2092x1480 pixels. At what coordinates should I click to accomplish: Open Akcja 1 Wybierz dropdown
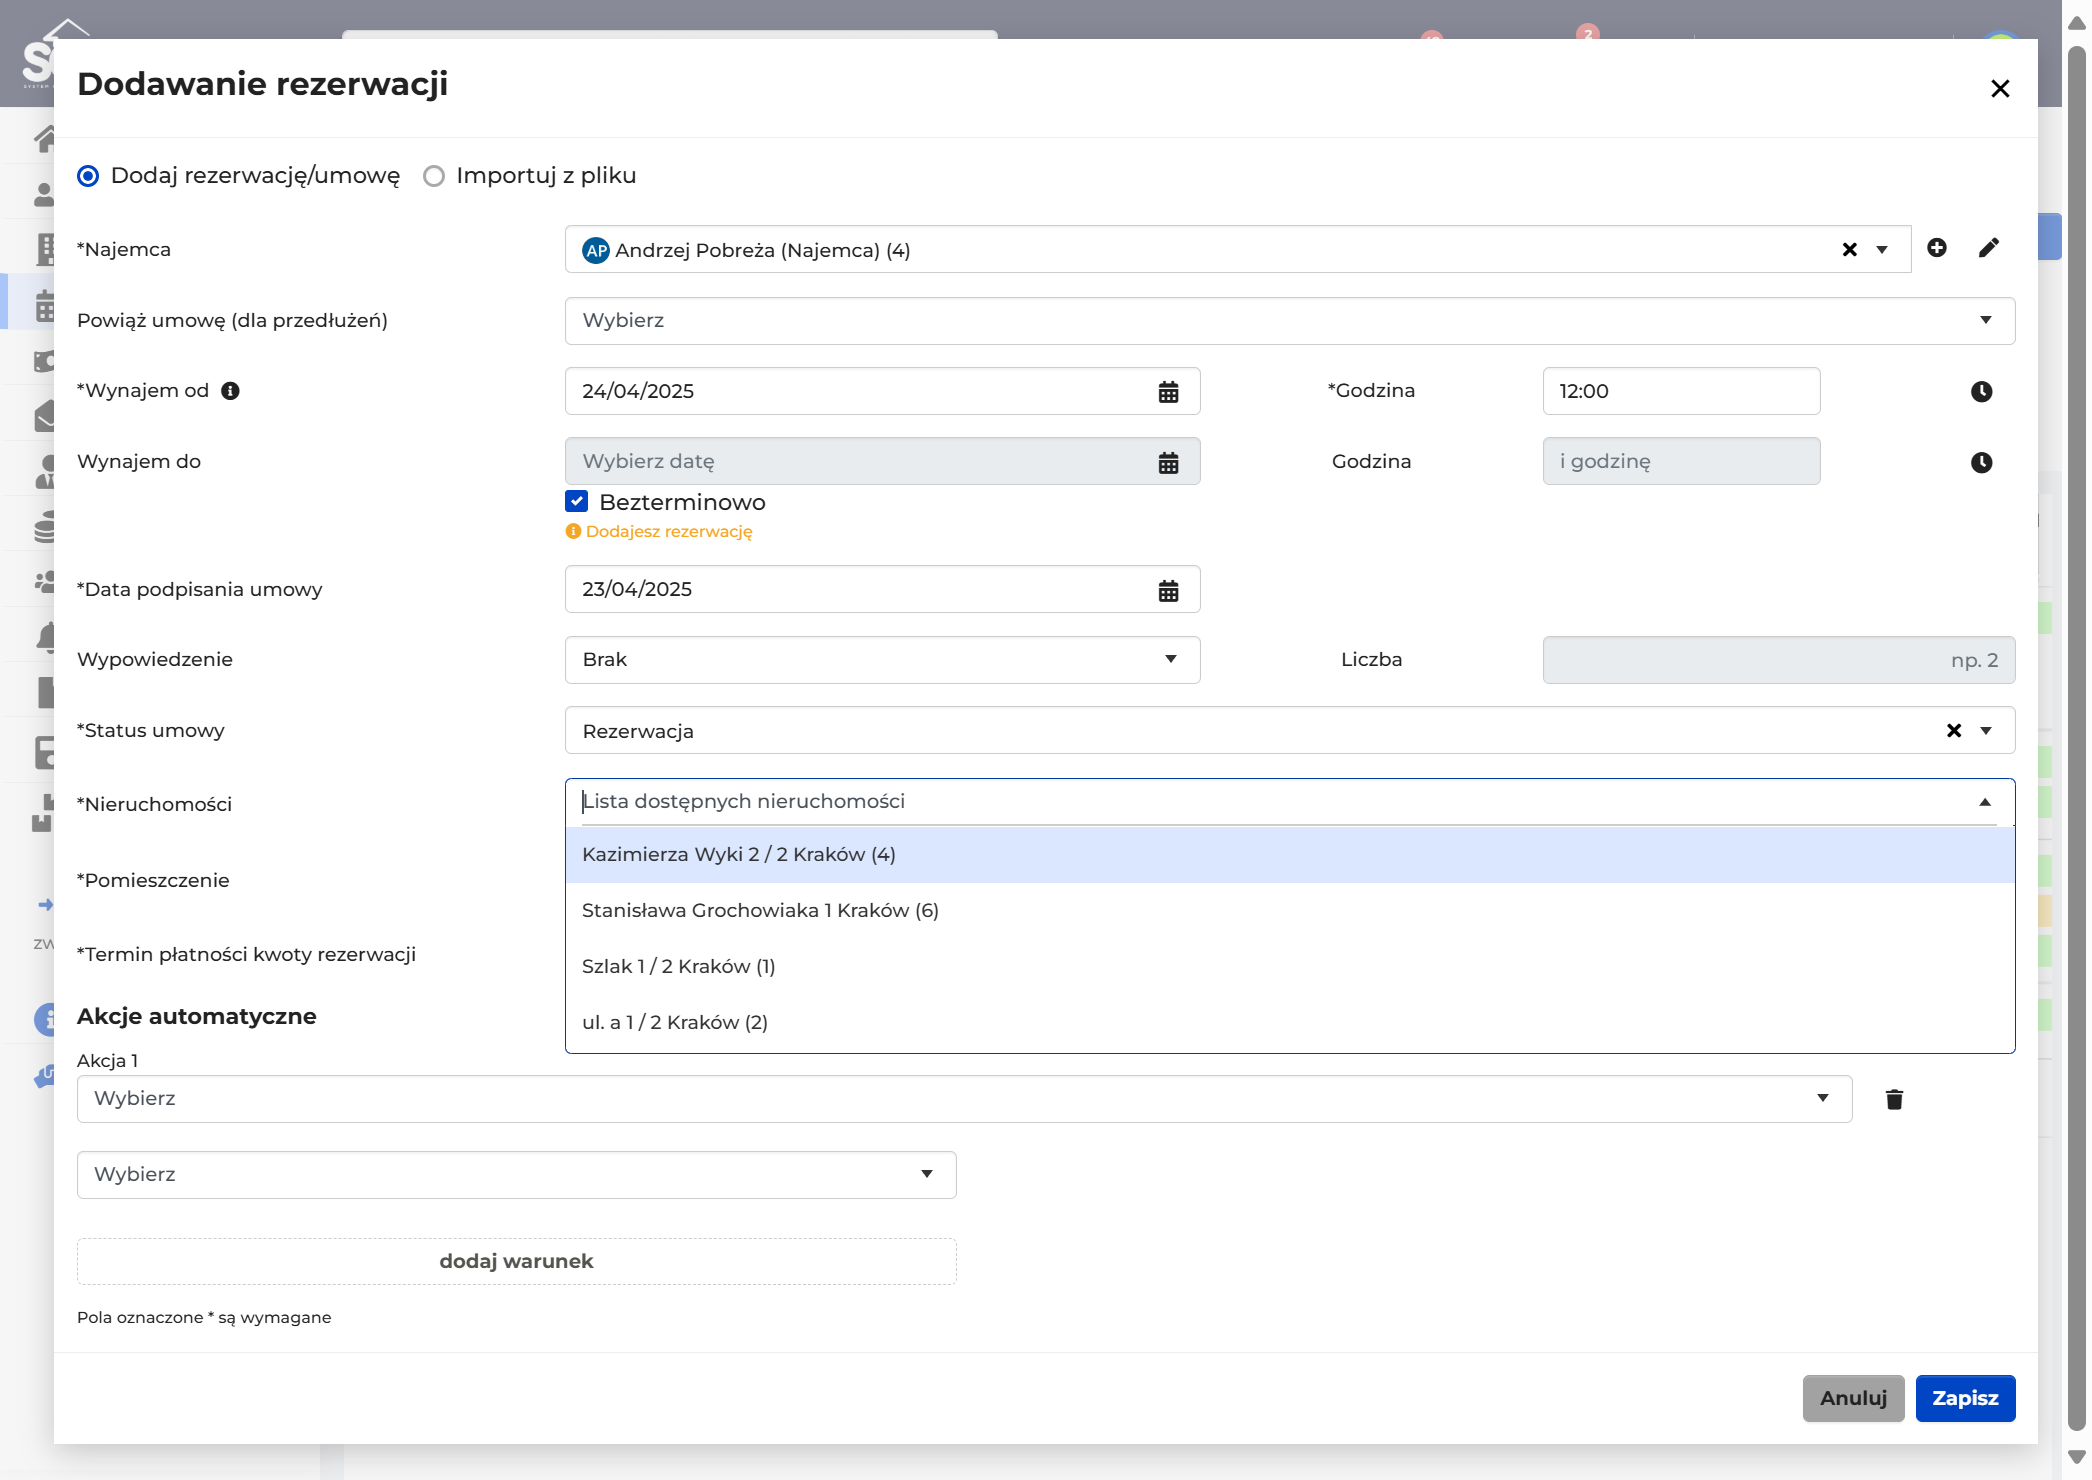pos(964,1099)
